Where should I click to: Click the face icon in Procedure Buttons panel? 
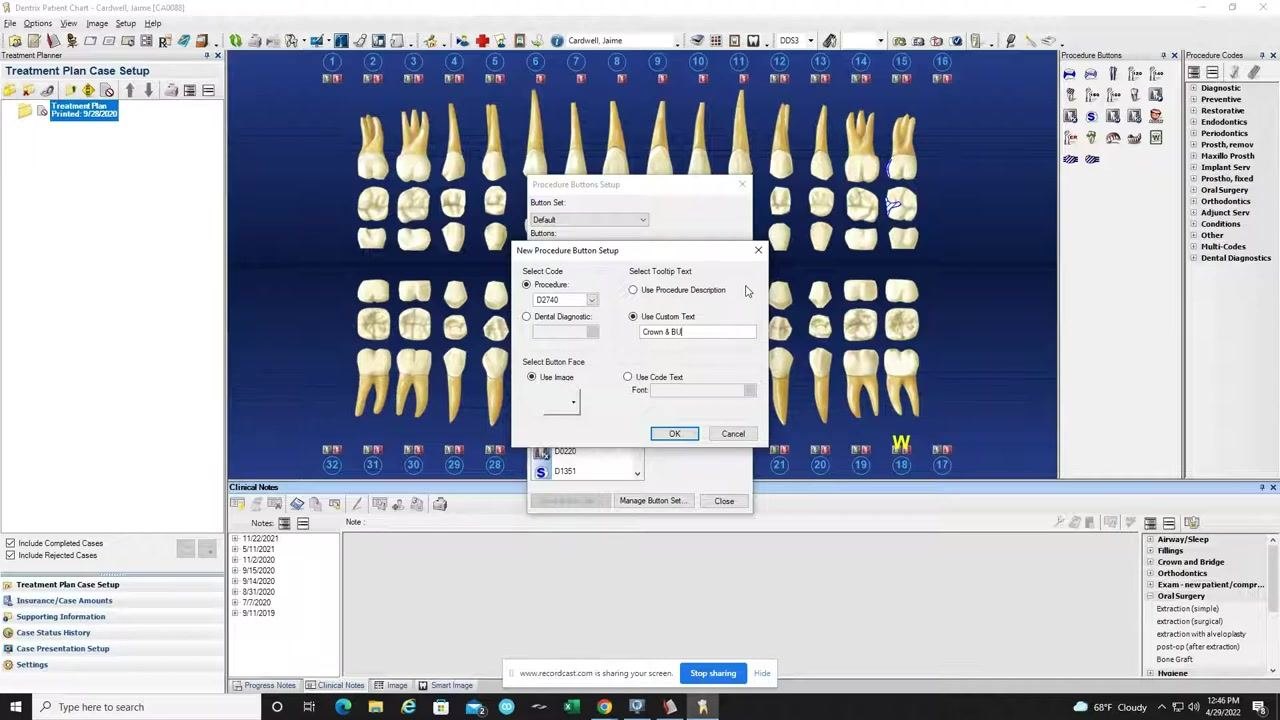[x=1155, y=116]
